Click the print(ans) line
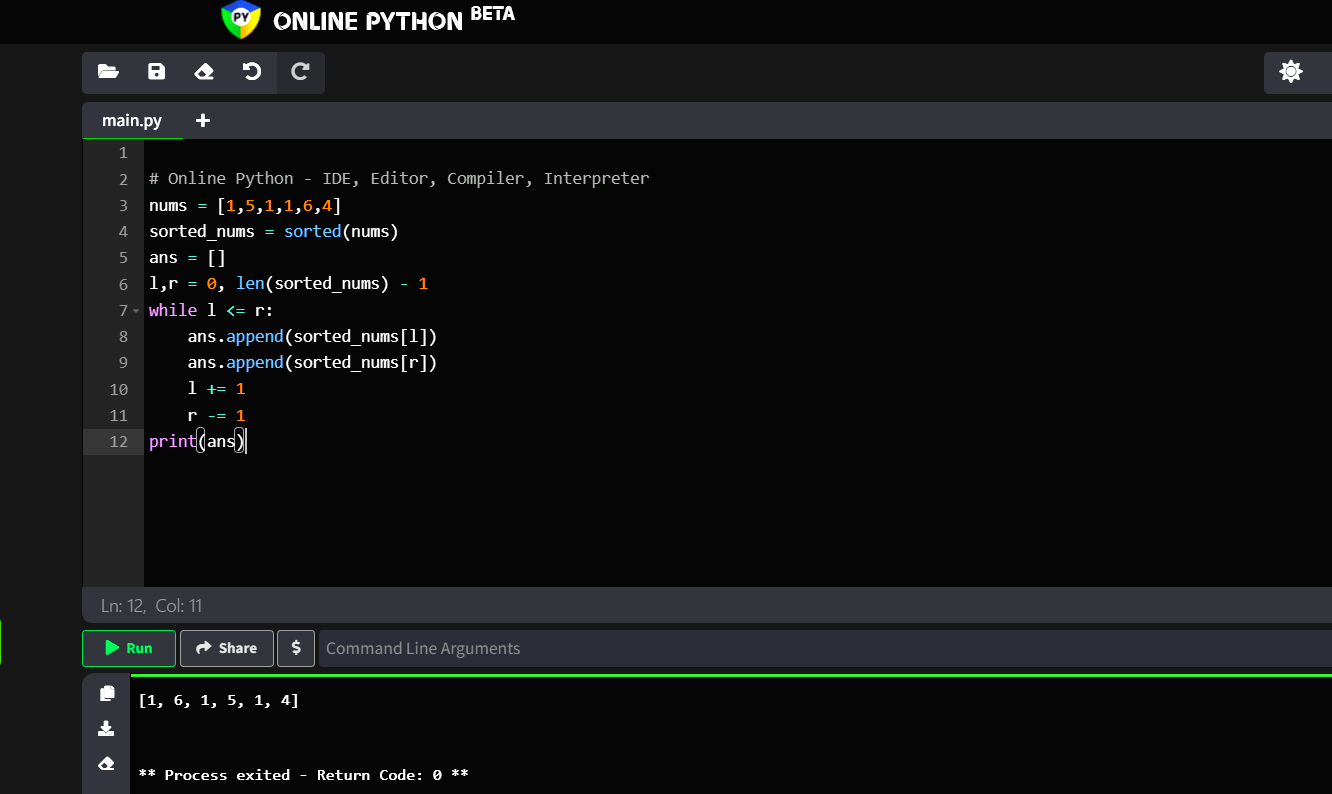Image resolution: width=1332 pixels, height=794 pixels. coord(197,441)
